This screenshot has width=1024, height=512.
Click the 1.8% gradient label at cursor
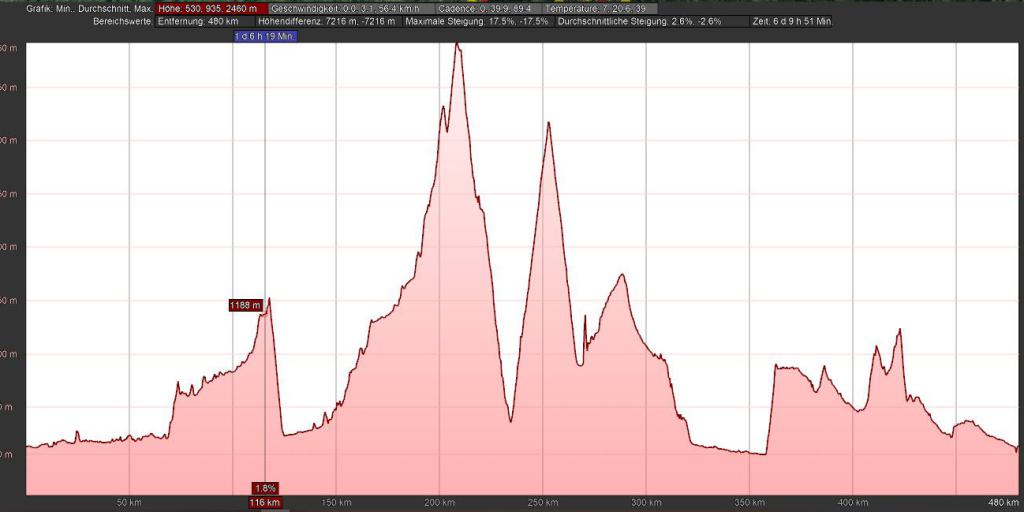(x=265, y=488)
